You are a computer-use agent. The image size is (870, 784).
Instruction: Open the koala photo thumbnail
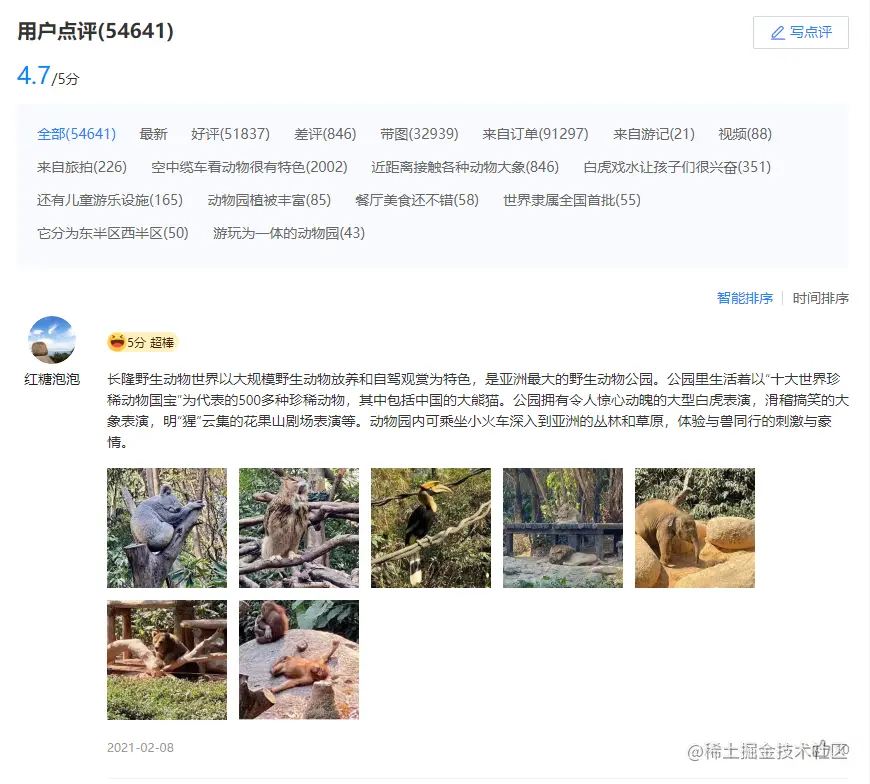pyautogui.click(x=167, y=528)
